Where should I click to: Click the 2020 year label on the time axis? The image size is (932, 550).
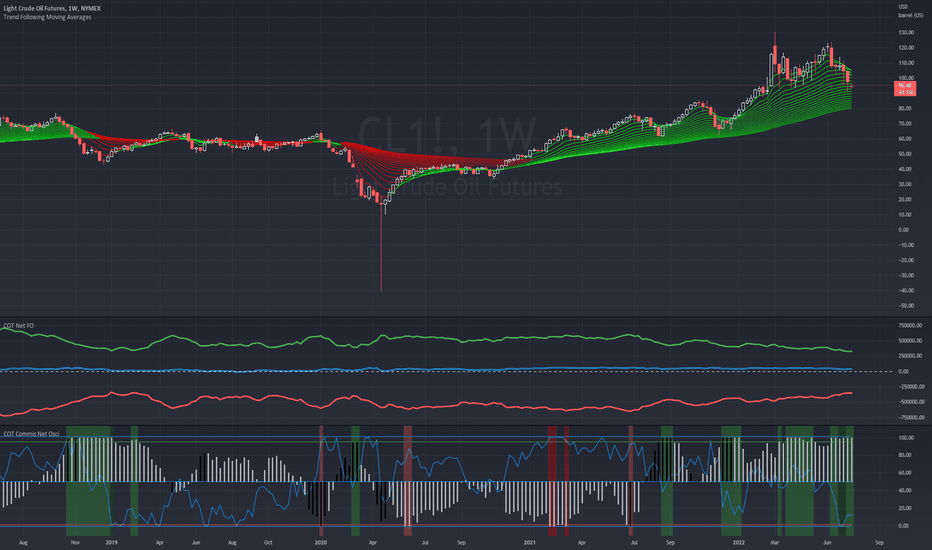coord(320,542)
